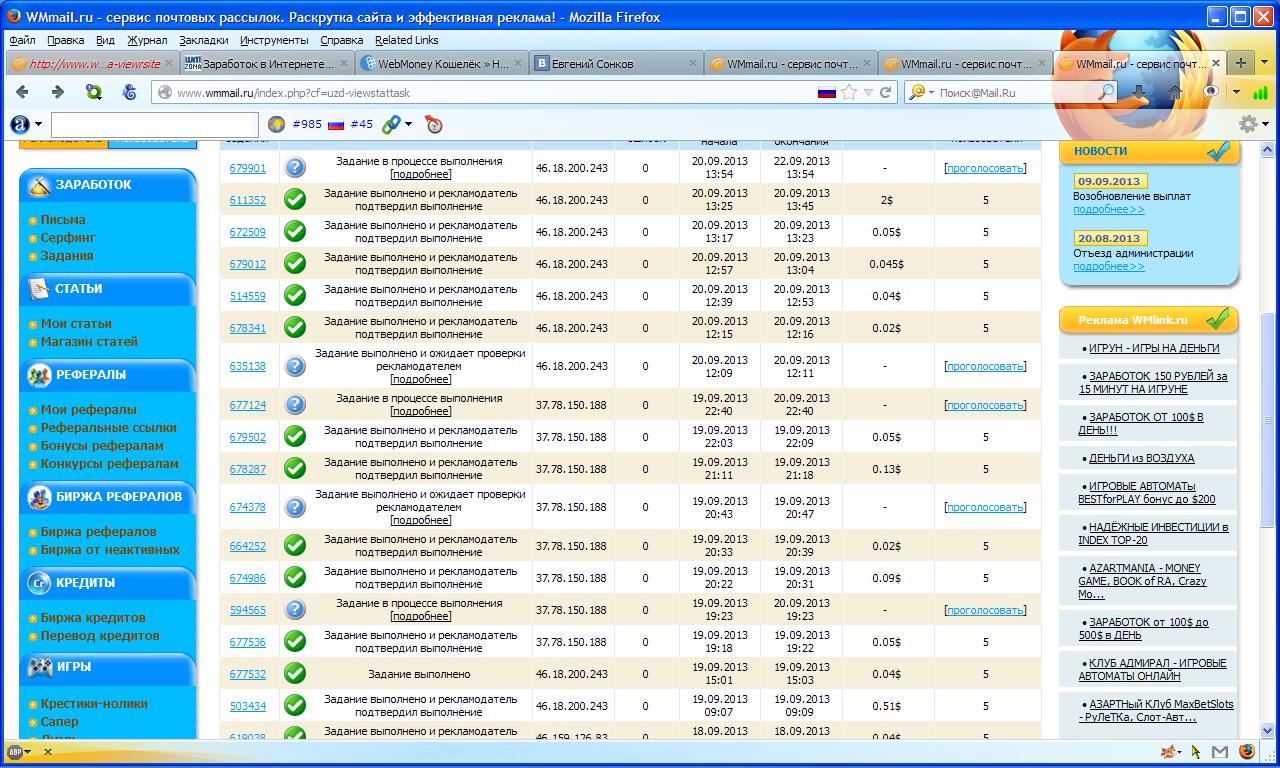Submit search with the magnifier in Поиск@Mail.Ru box
The image size is (1280, 768).
tap(1106, 92)
